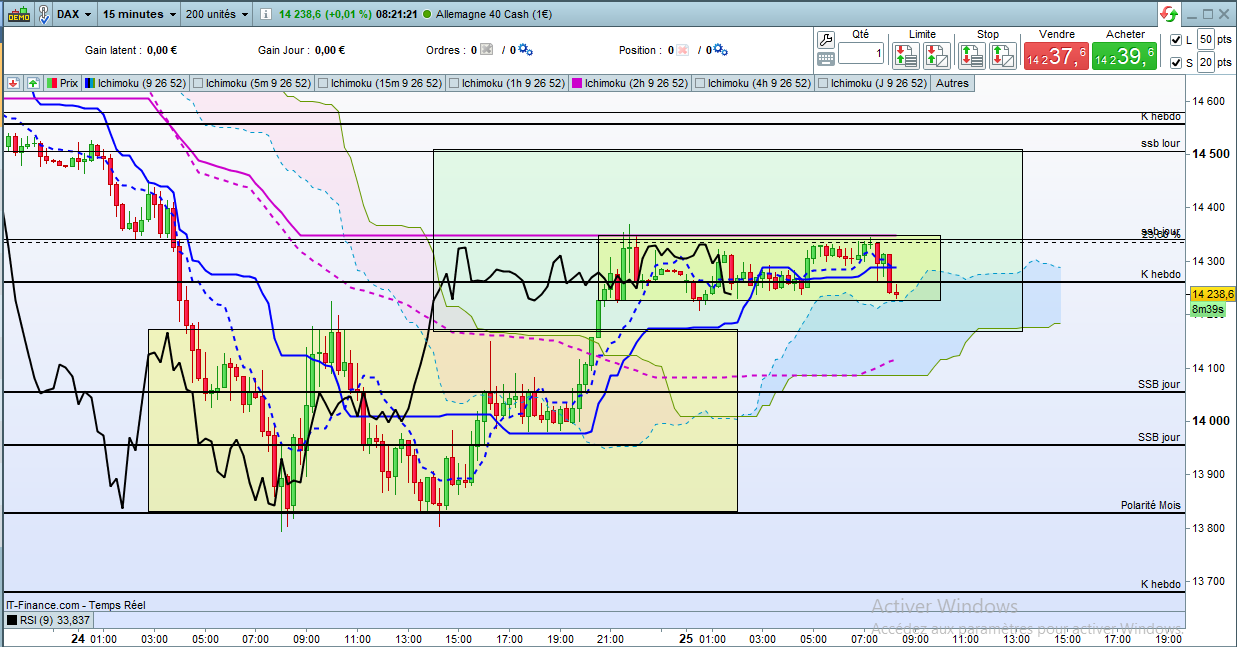Click the ssb lour line label

[x=1160, y=144]
